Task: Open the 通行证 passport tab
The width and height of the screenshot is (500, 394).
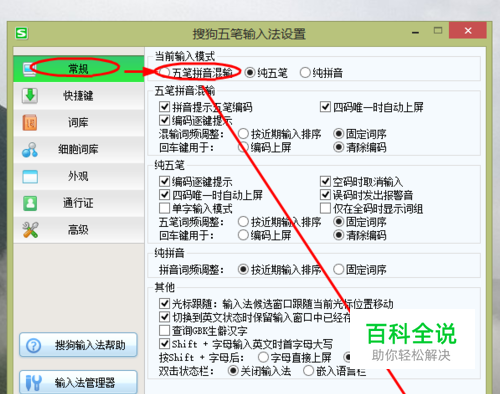Action: click(79, 203)
